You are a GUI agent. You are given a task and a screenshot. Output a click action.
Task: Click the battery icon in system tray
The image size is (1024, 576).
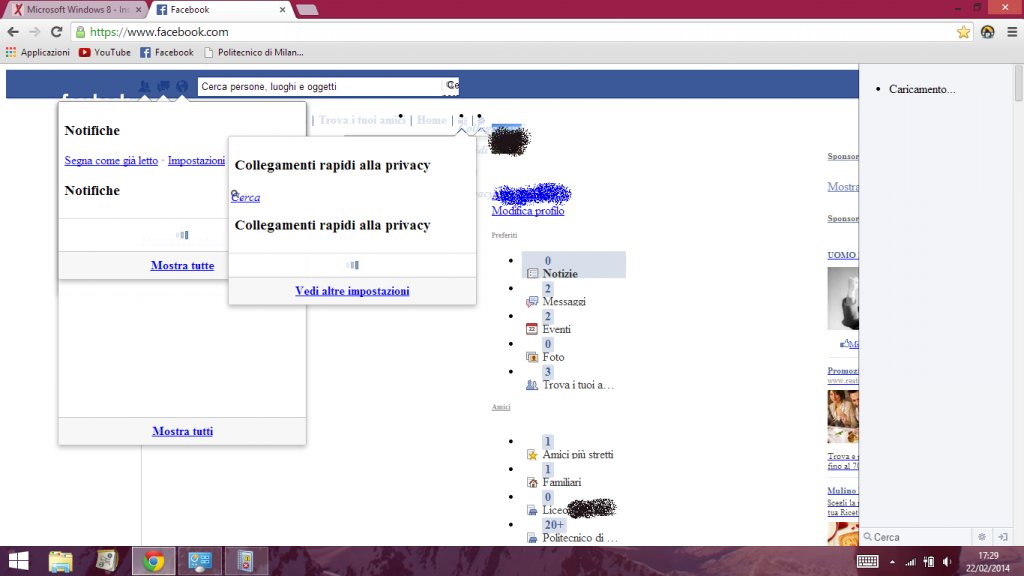[929, 562]
